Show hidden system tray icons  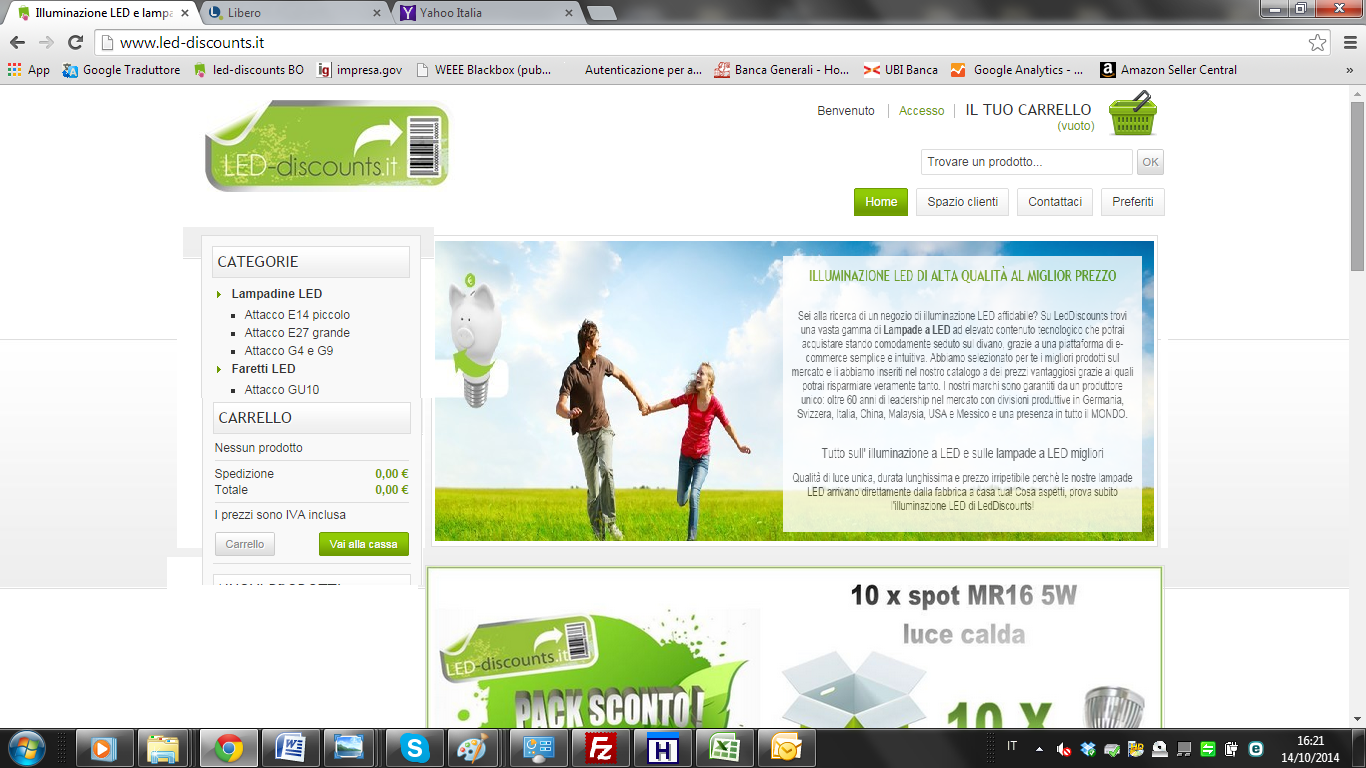tap(1039, 749)
